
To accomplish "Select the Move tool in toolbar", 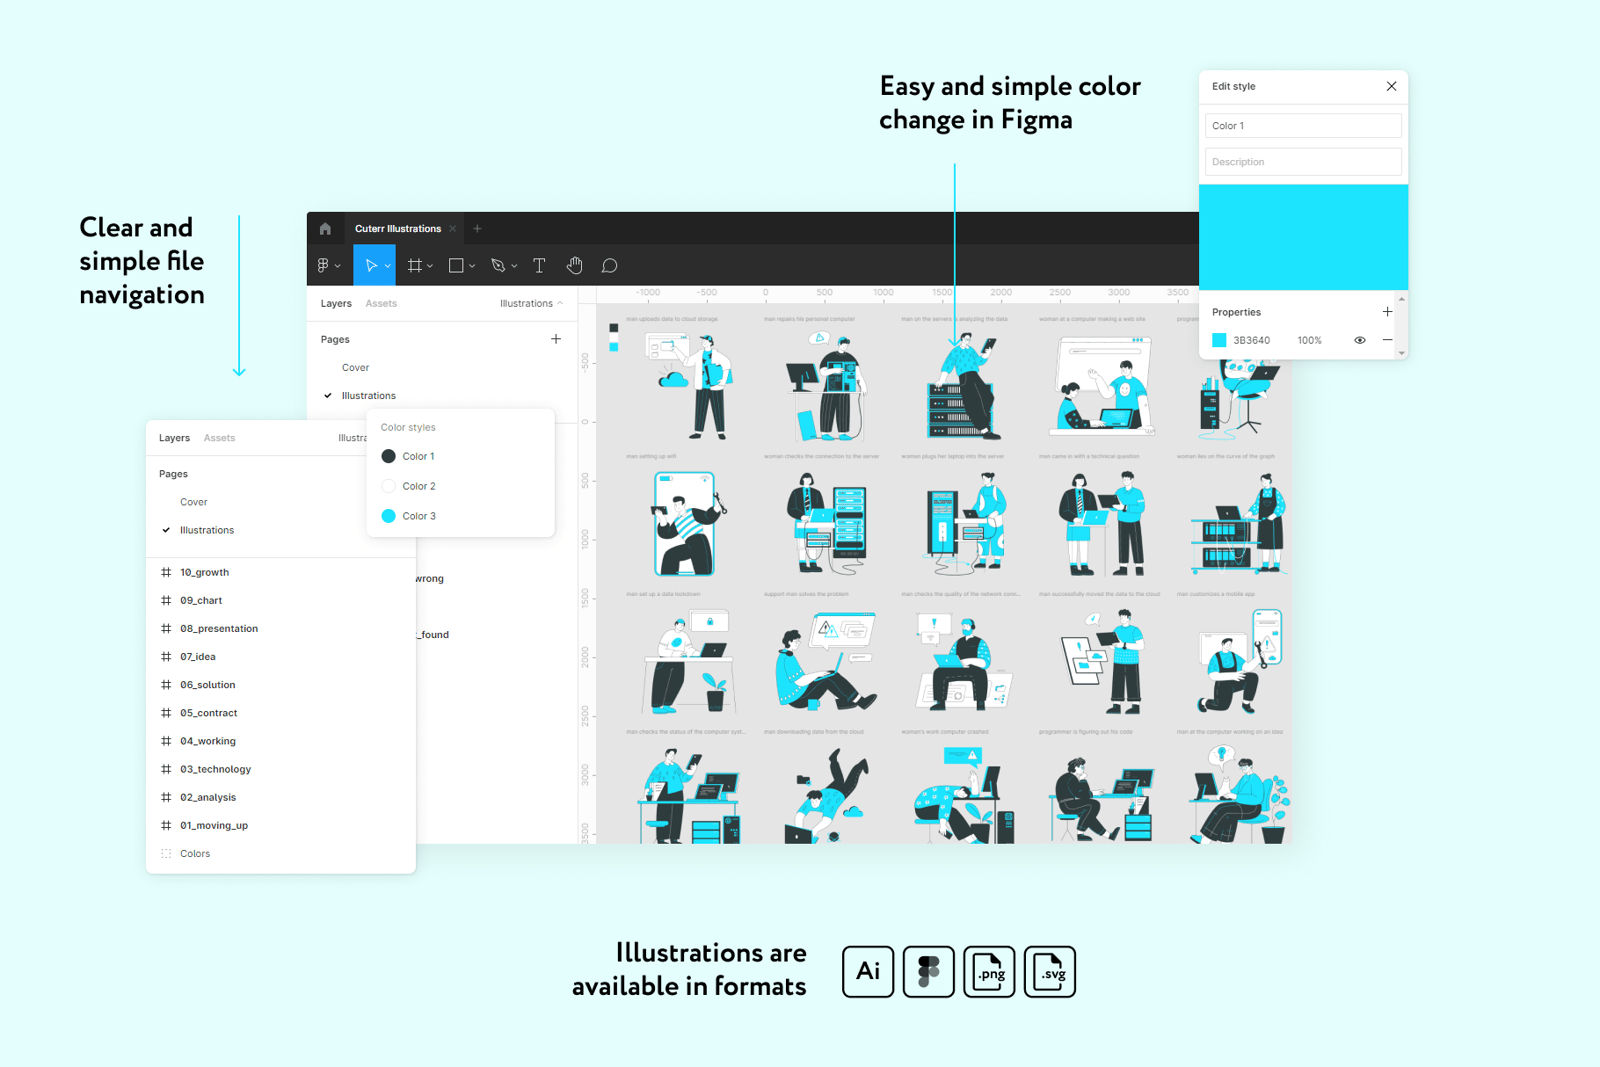I will [370, 266].
